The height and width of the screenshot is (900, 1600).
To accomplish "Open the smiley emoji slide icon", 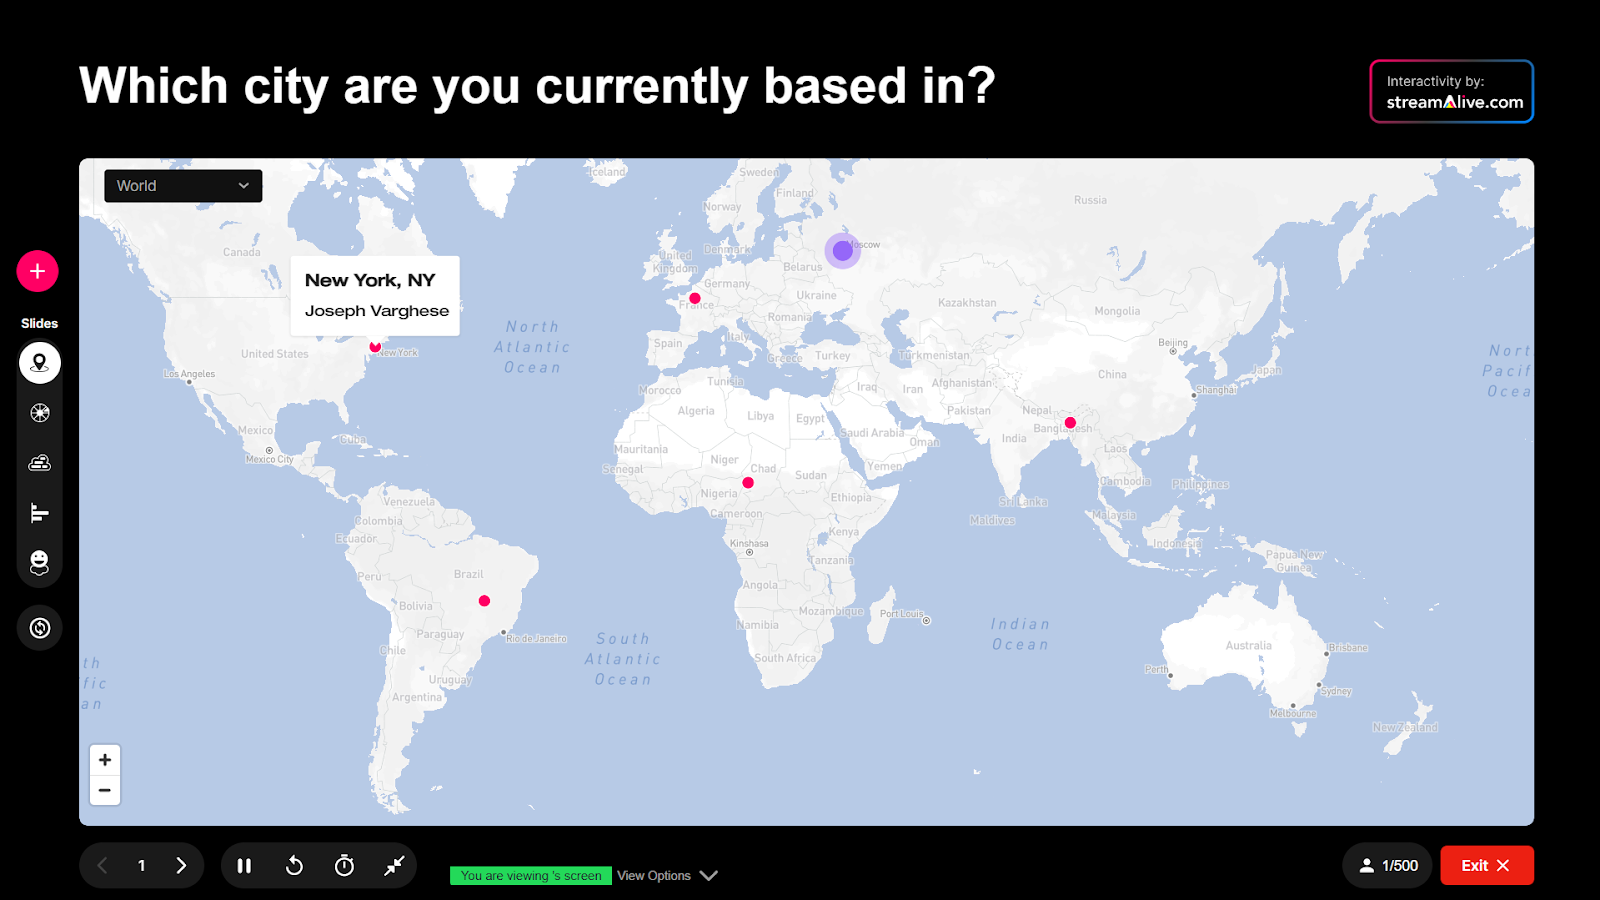I will 40,563.
